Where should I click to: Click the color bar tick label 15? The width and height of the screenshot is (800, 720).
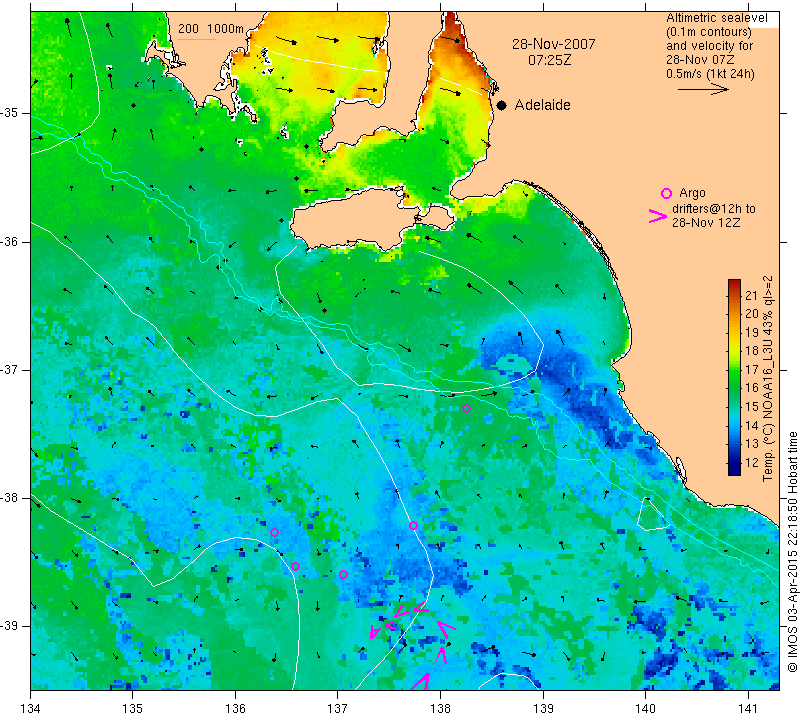752,407
